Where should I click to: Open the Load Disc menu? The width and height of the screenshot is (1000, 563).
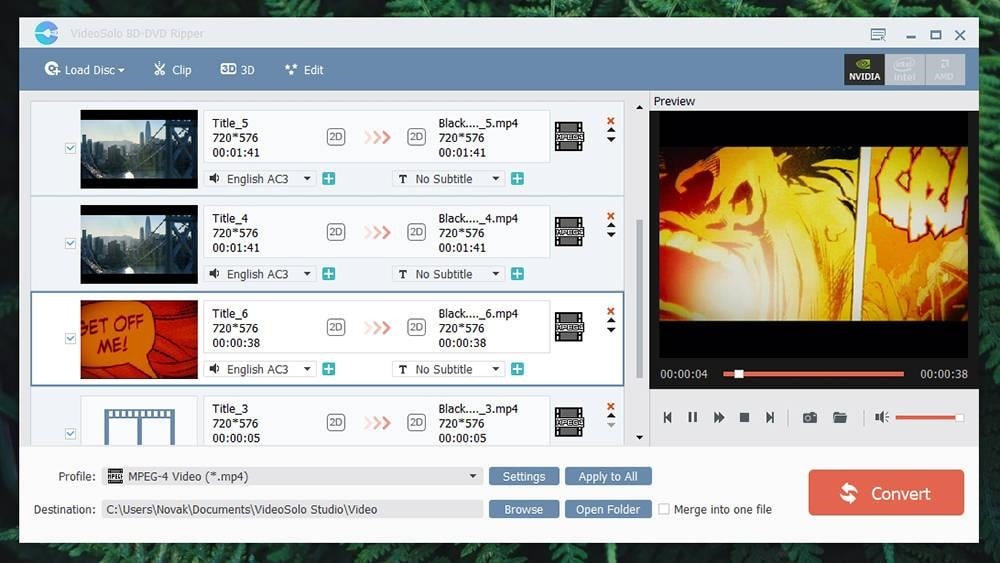84,69
